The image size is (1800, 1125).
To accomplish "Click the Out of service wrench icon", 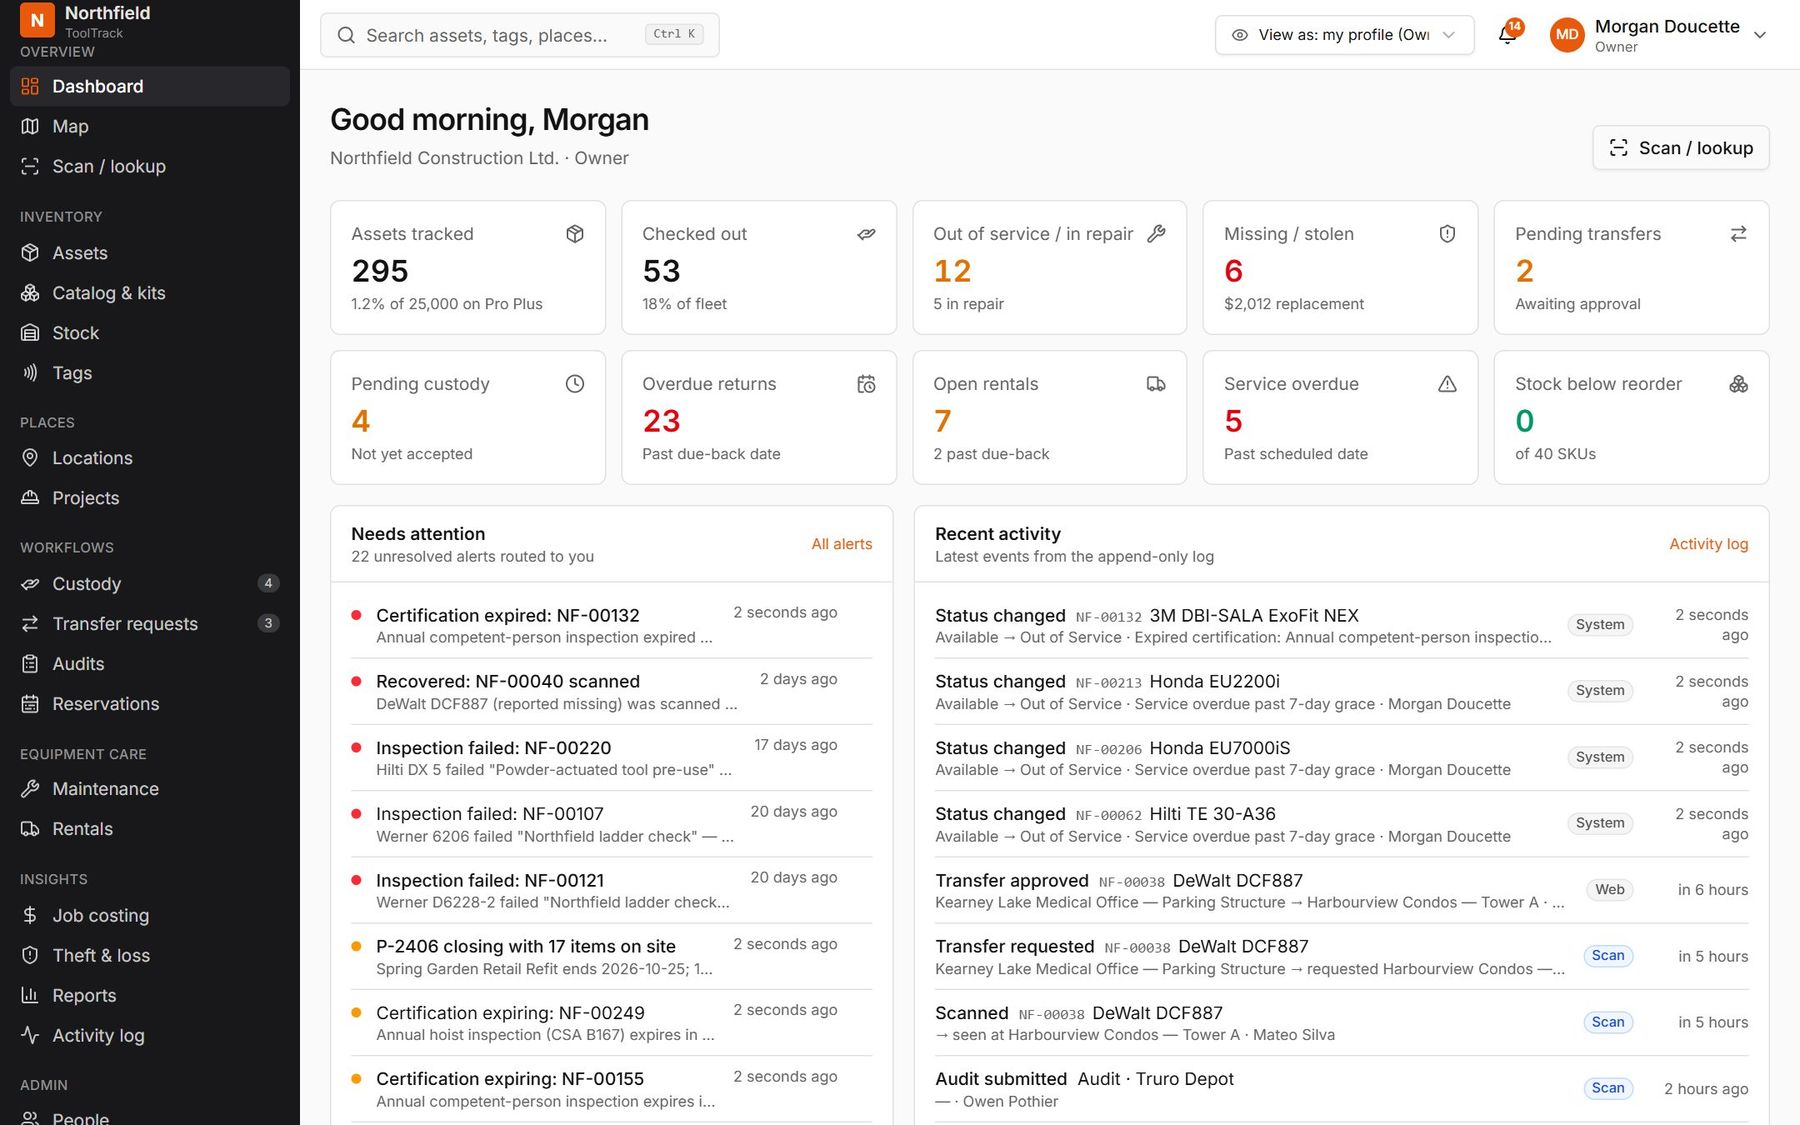I will tap(1156, 234).
